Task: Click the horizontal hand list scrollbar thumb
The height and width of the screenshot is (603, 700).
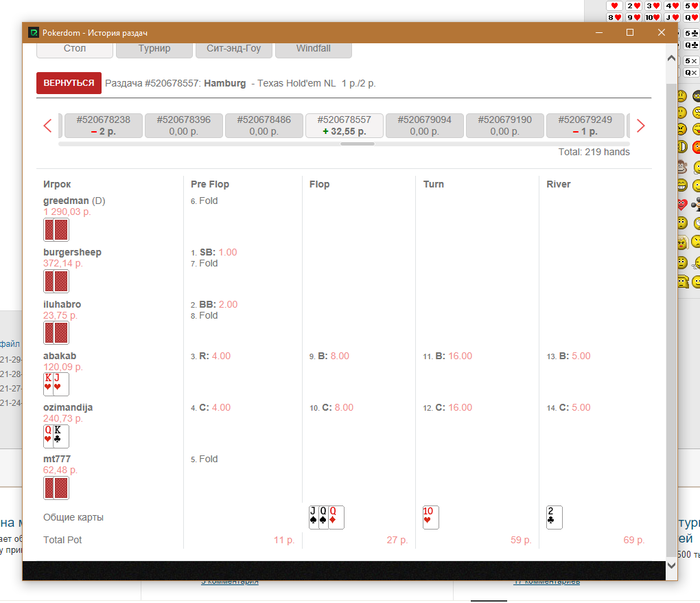Action: (x=358, y=144)
